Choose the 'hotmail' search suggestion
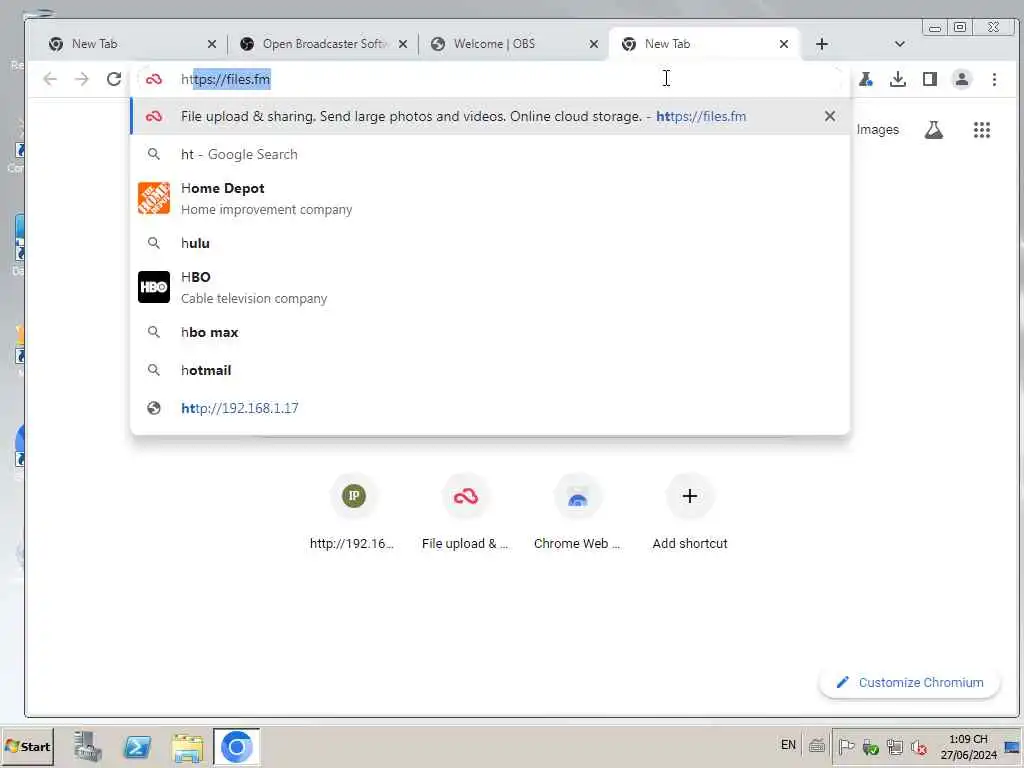Viewport: 1024px width, 768px height. click(490, 370)
